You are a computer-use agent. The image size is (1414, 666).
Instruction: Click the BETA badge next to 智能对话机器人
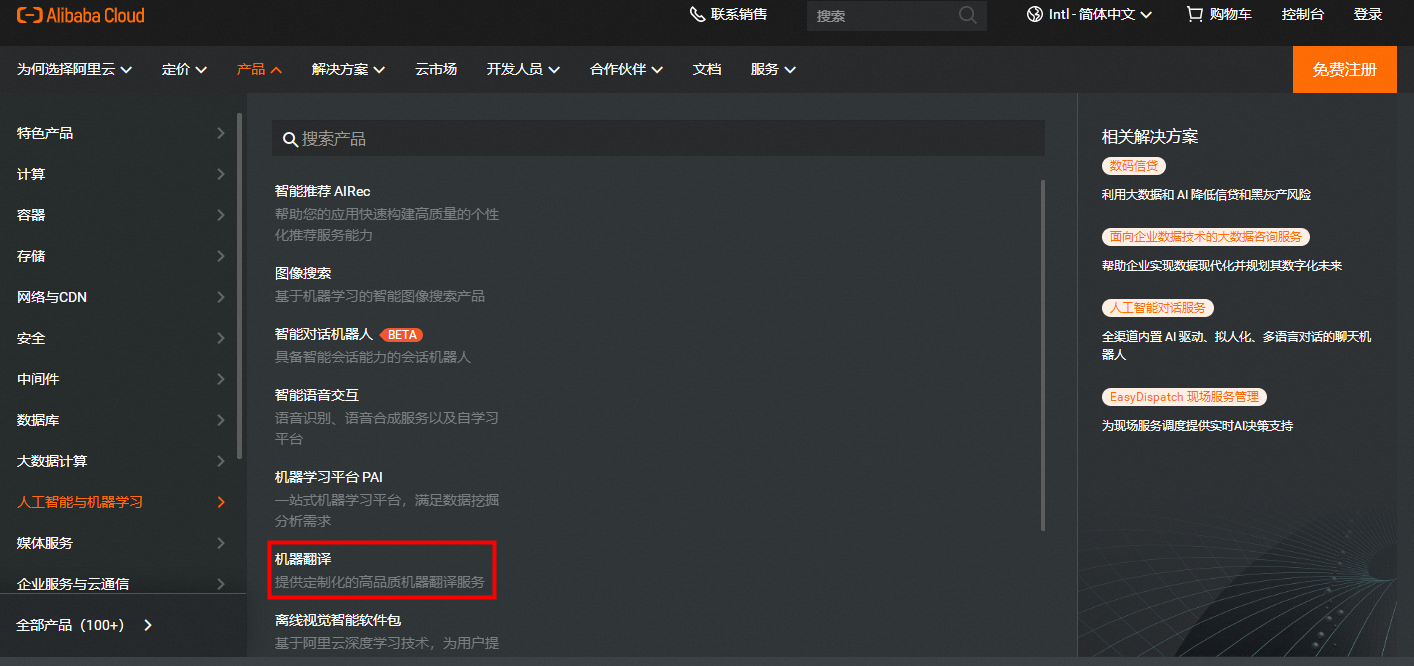click(x=401, y=334)
